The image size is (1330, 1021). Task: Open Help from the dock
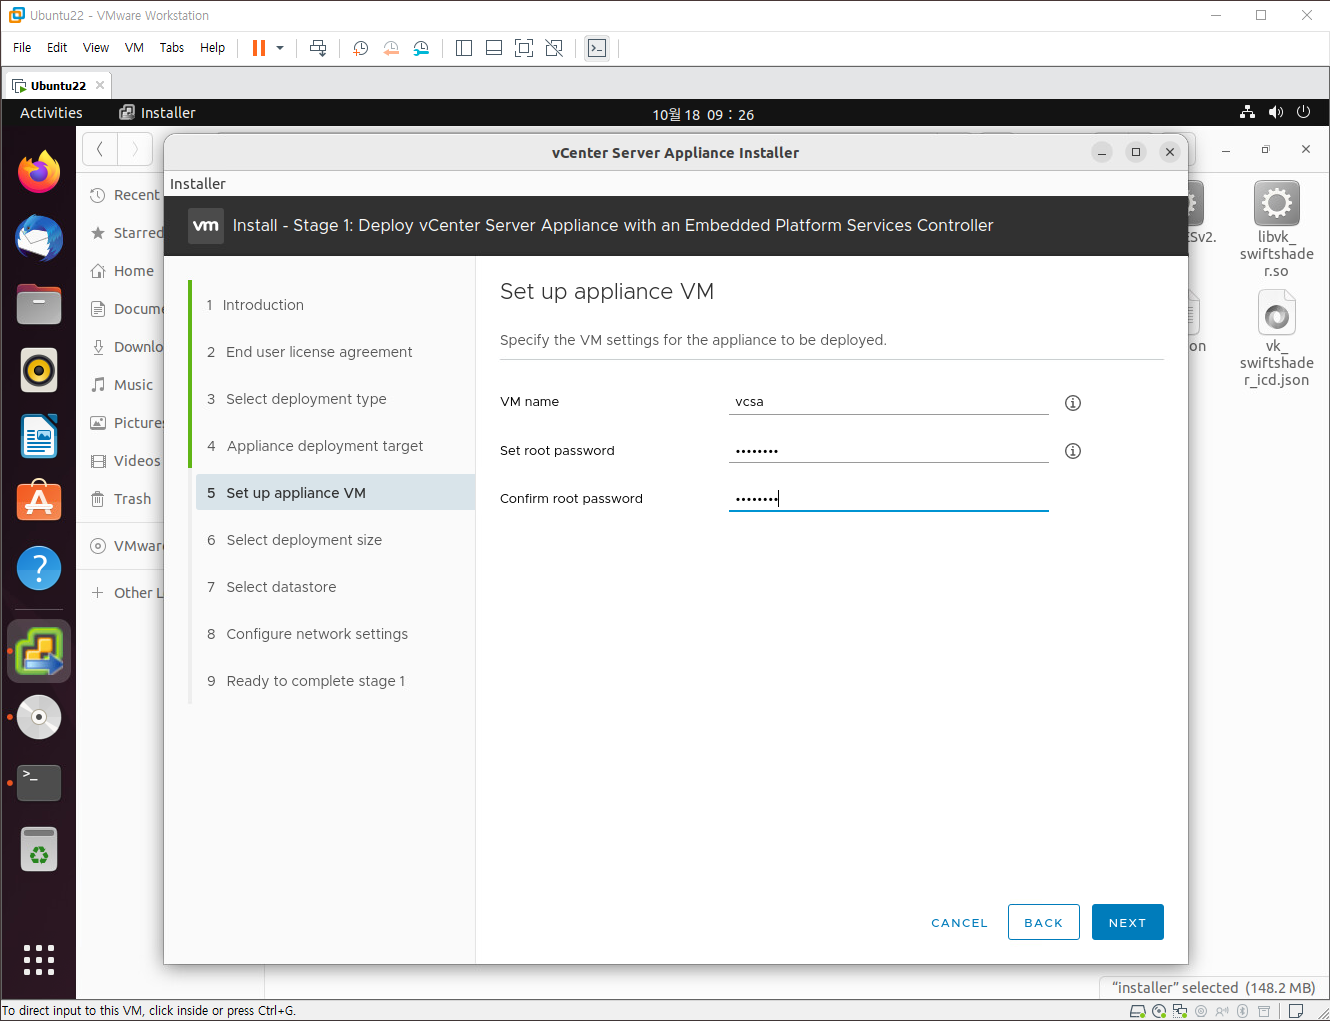(x=39, y=568)
